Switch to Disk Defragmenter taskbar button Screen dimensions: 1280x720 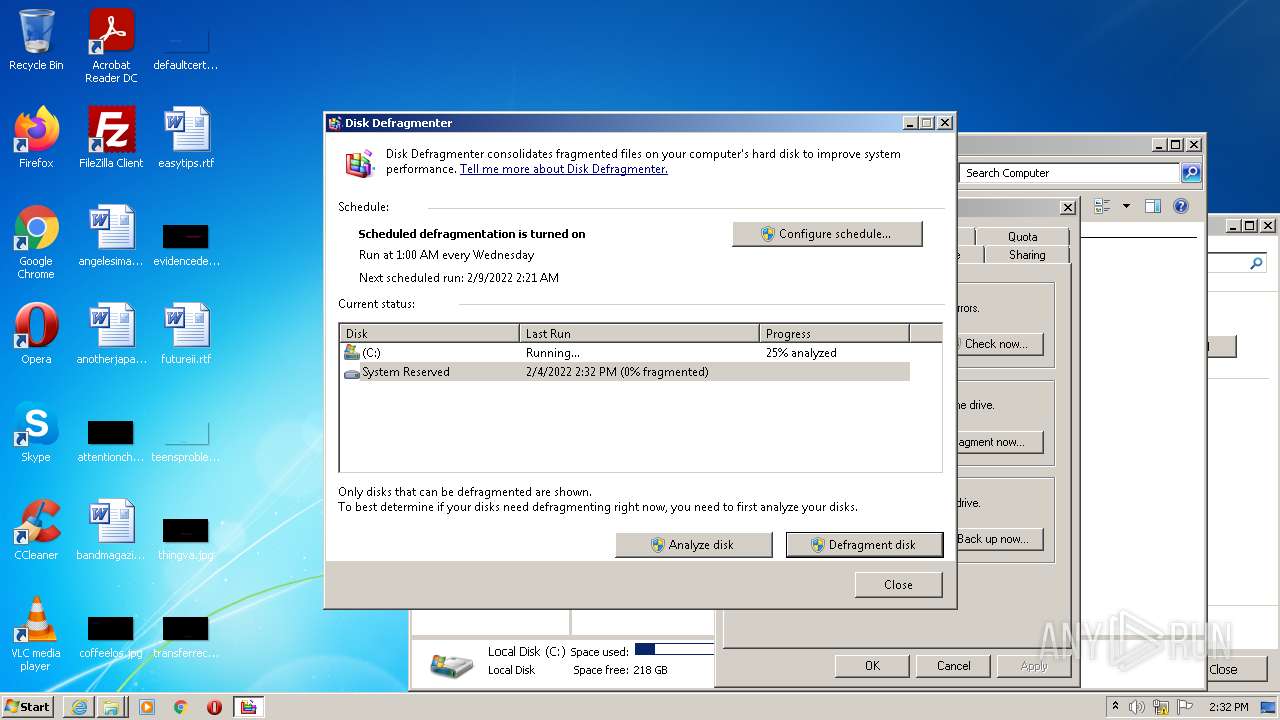[x=248, y=707]
